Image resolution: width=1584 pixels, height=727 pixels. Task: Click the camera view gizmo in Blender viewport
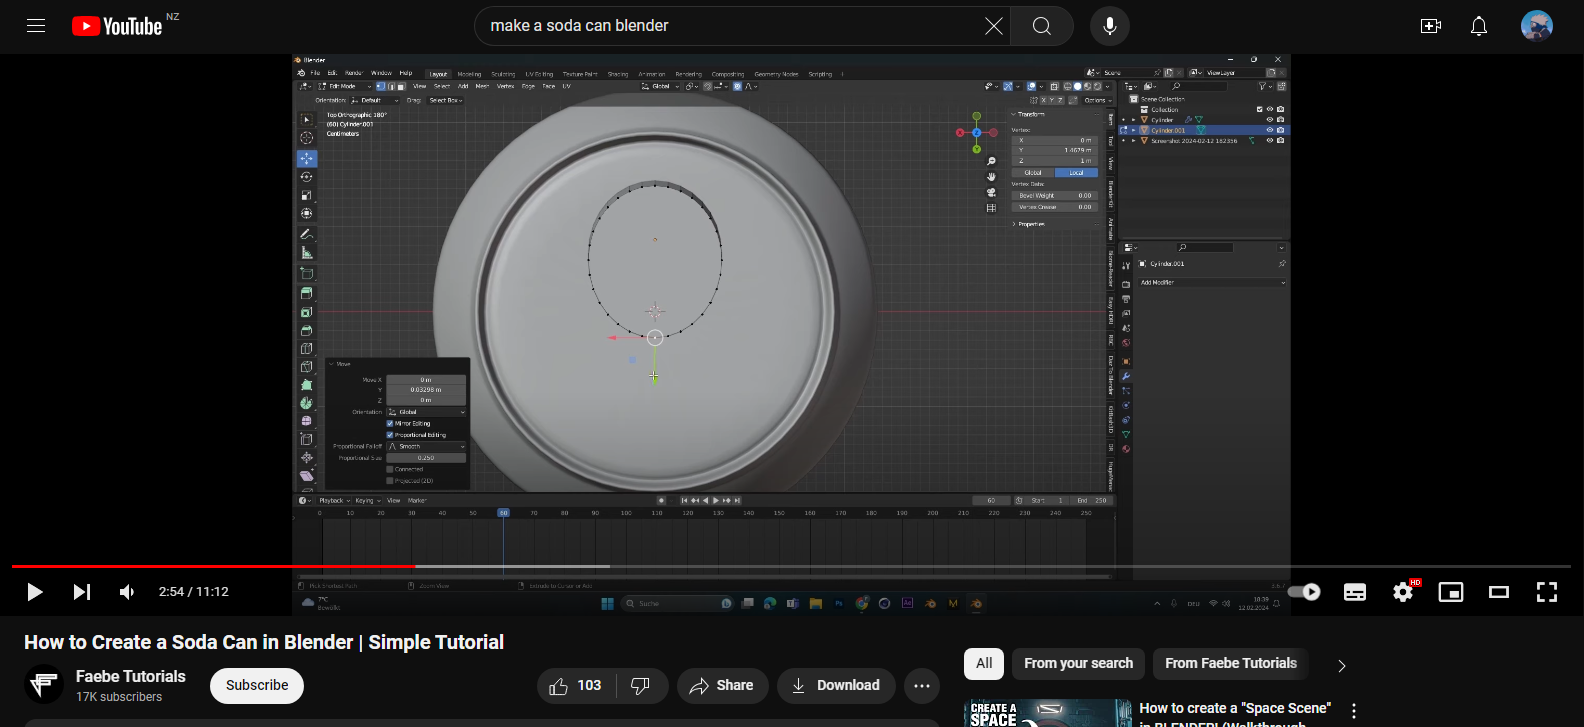991,192
